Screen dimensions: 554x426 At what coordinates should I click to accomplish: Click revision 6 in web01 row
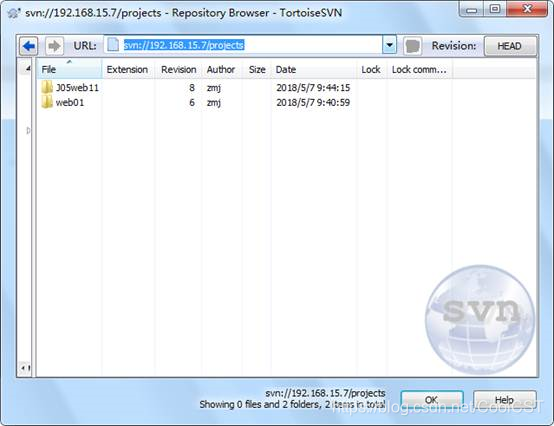coord(192,103)
